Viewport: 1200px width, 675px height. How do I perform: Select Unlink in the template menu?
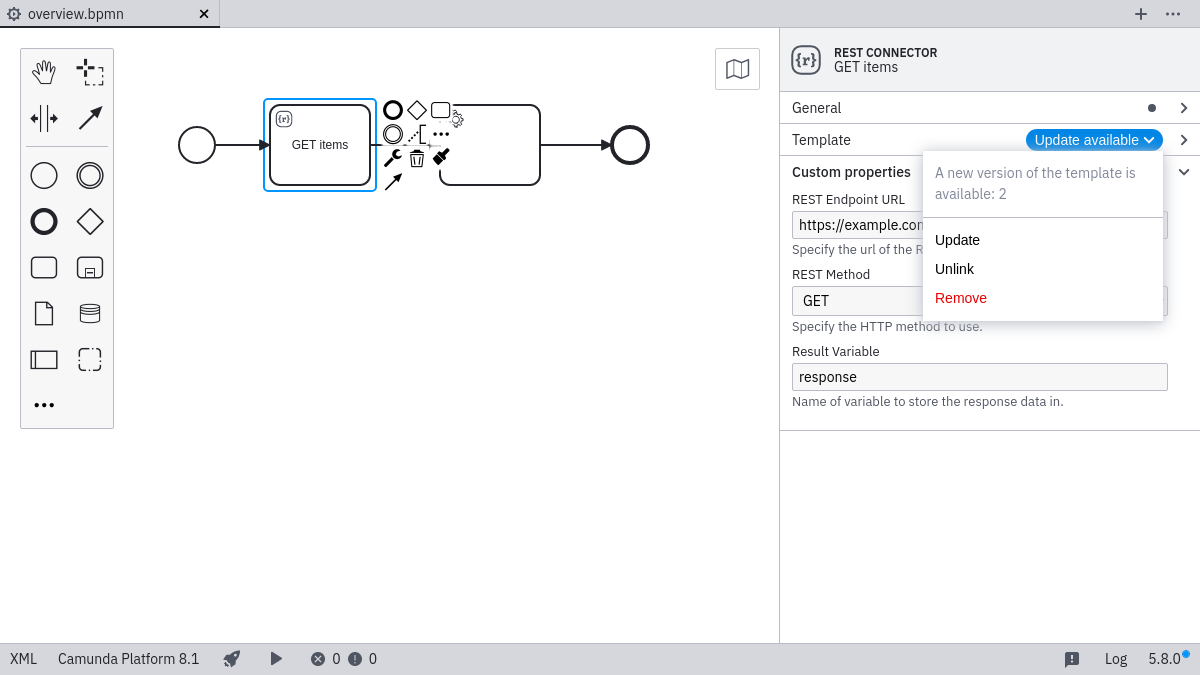tap(954, 269)
